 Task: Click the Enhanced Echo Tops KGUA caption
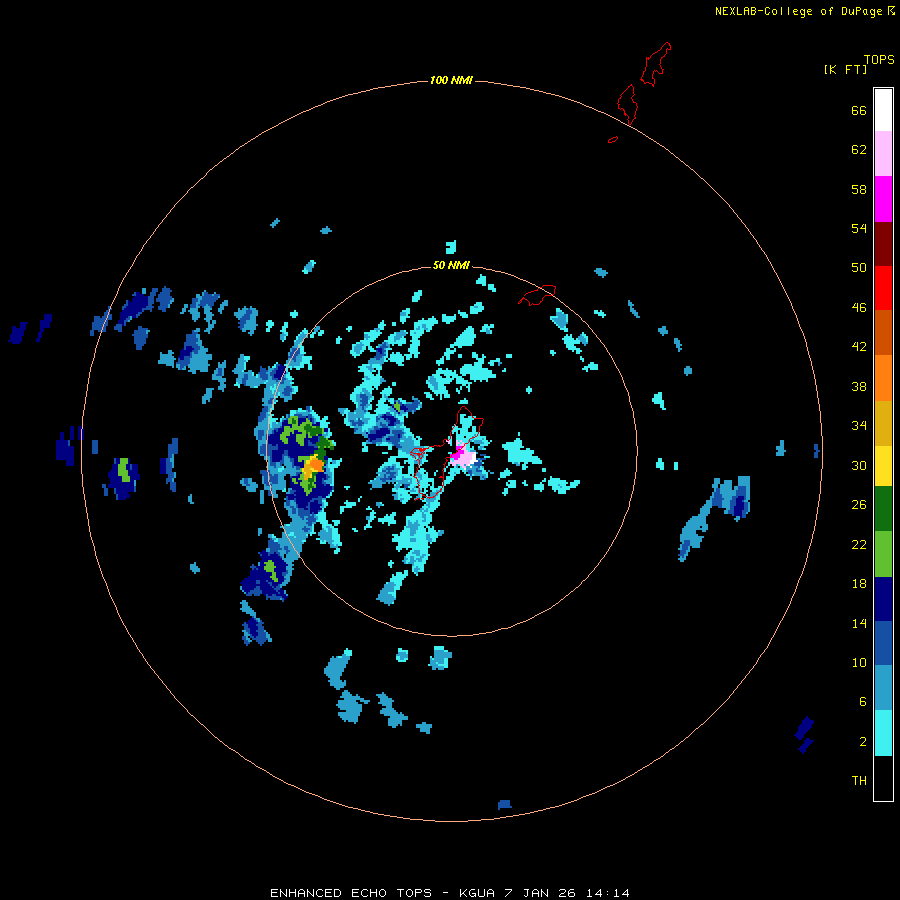(x=450, y=893)
